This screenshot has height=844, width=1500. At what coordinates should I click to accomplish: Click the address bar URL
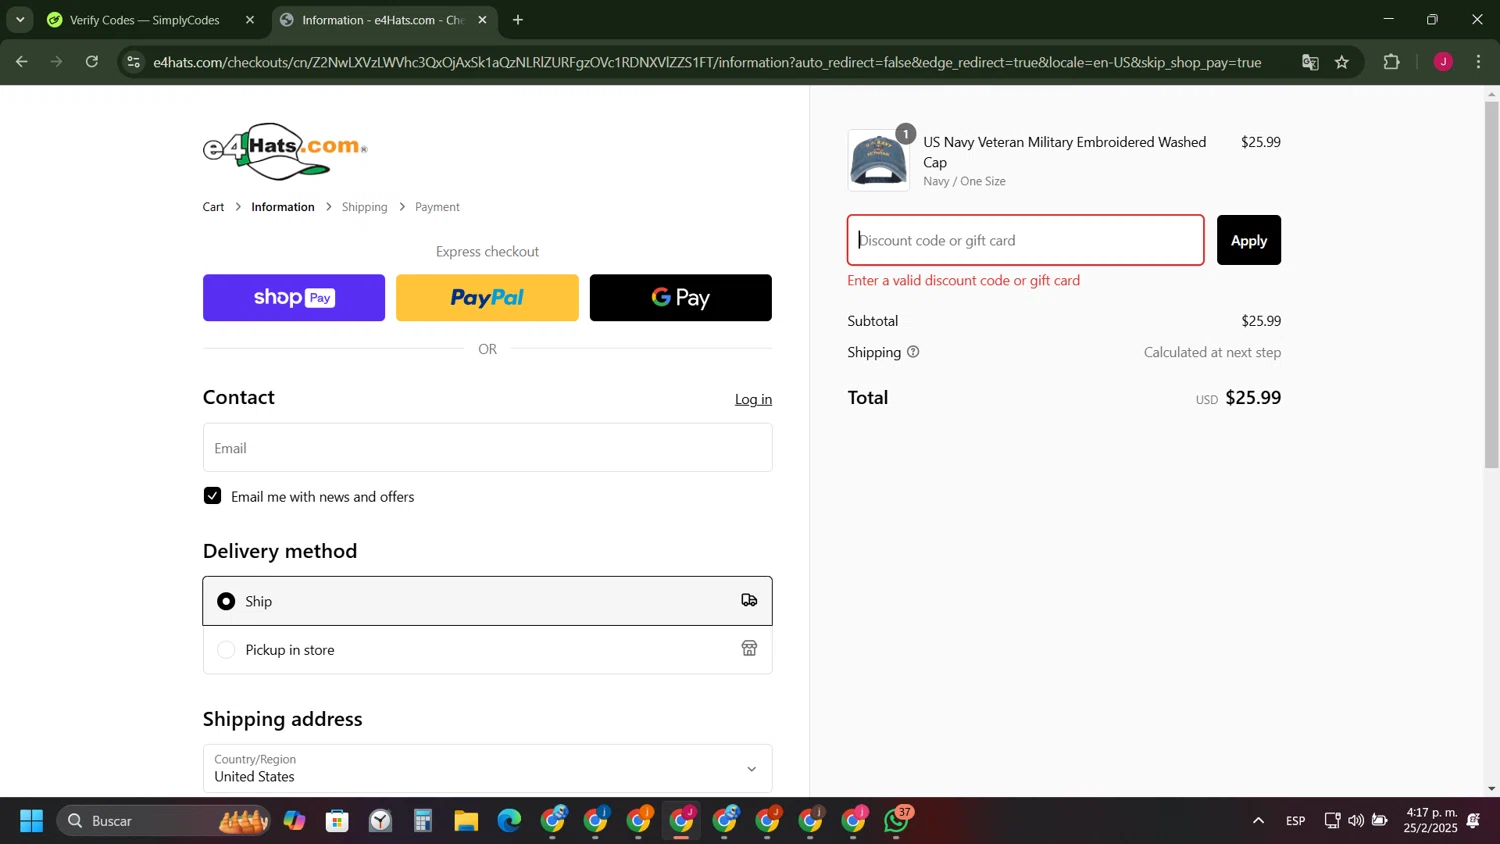tap(707, 62)
